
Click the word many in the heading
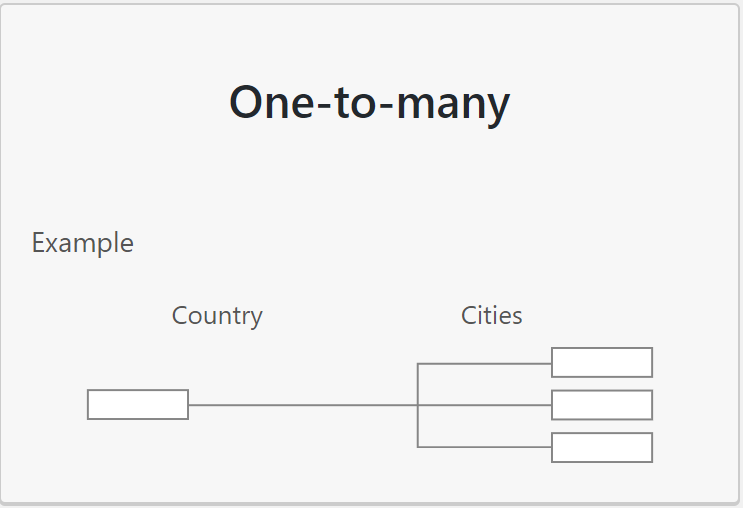click(x=453, y=106)
